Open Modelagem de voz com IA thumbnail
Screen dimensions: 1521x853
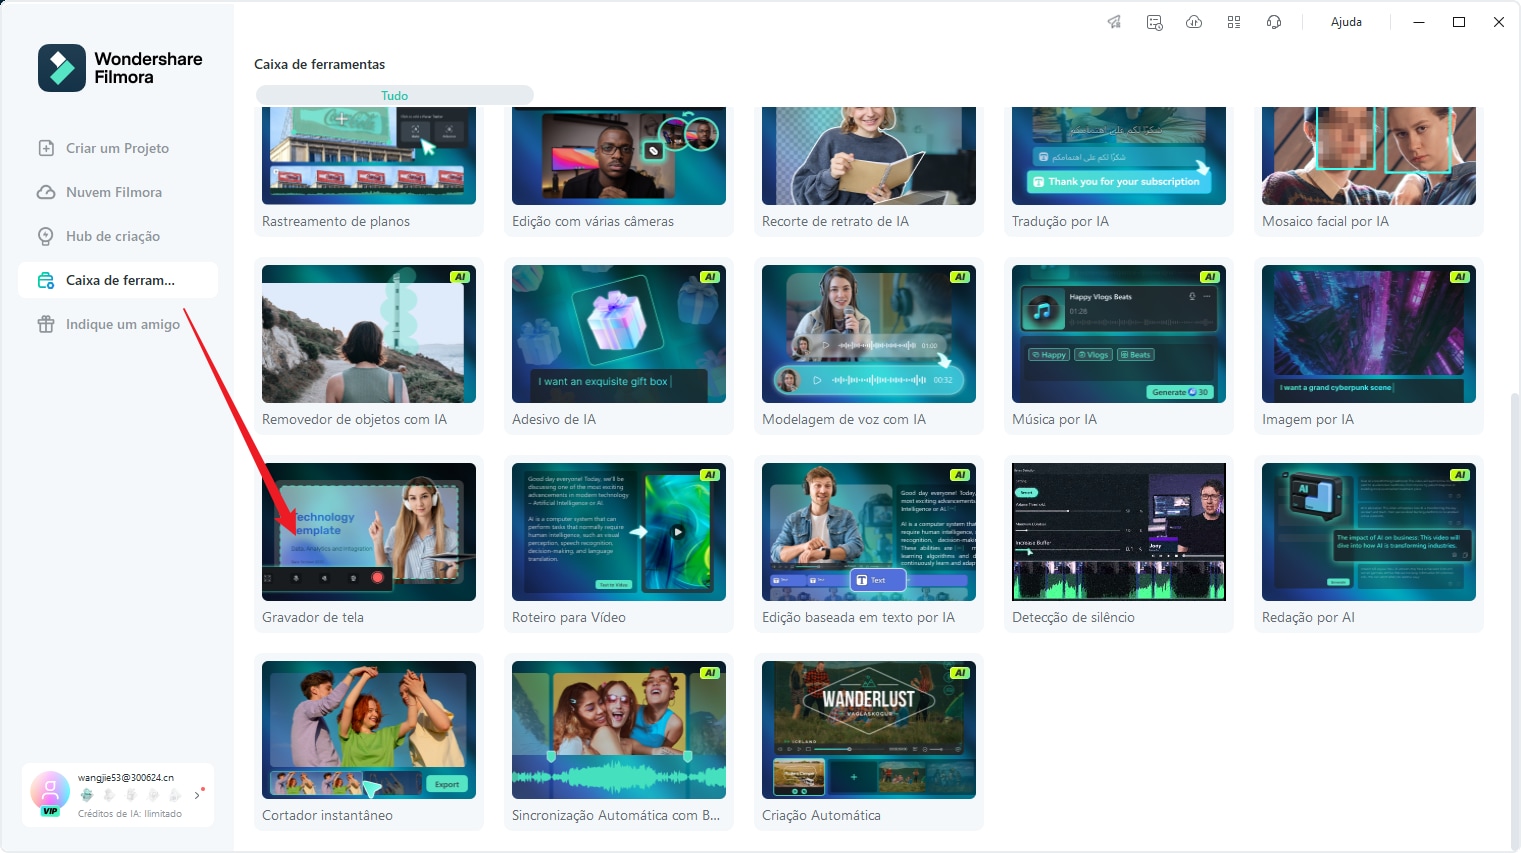869,334
